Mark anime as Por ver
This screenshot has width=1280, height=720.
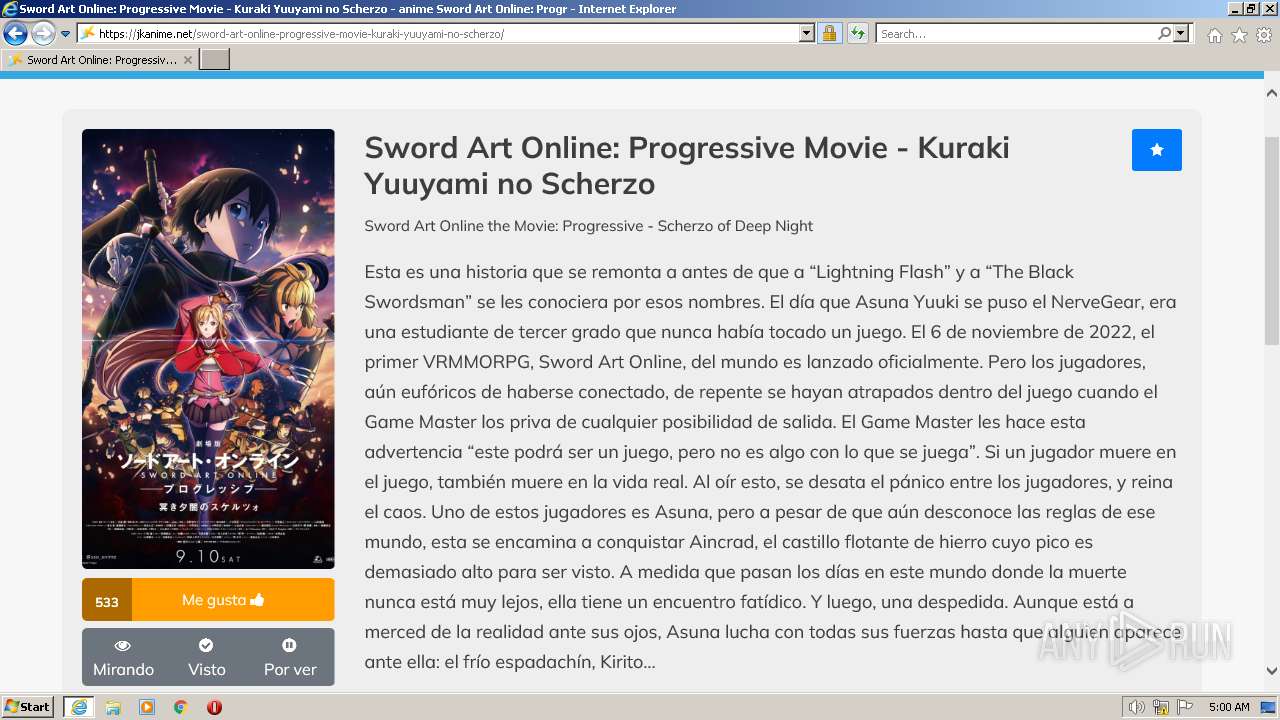(290, 658)
